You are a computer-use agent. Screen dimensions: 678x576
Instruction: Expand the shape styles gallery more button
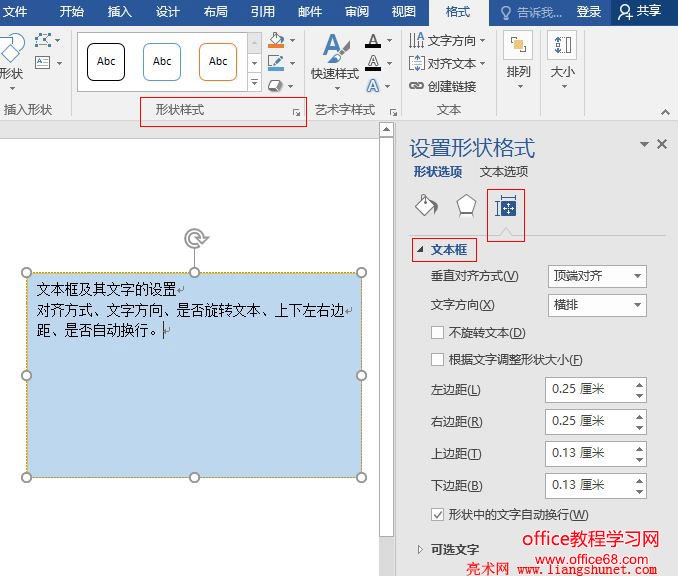pyautogui.click(x=254, y=82)
